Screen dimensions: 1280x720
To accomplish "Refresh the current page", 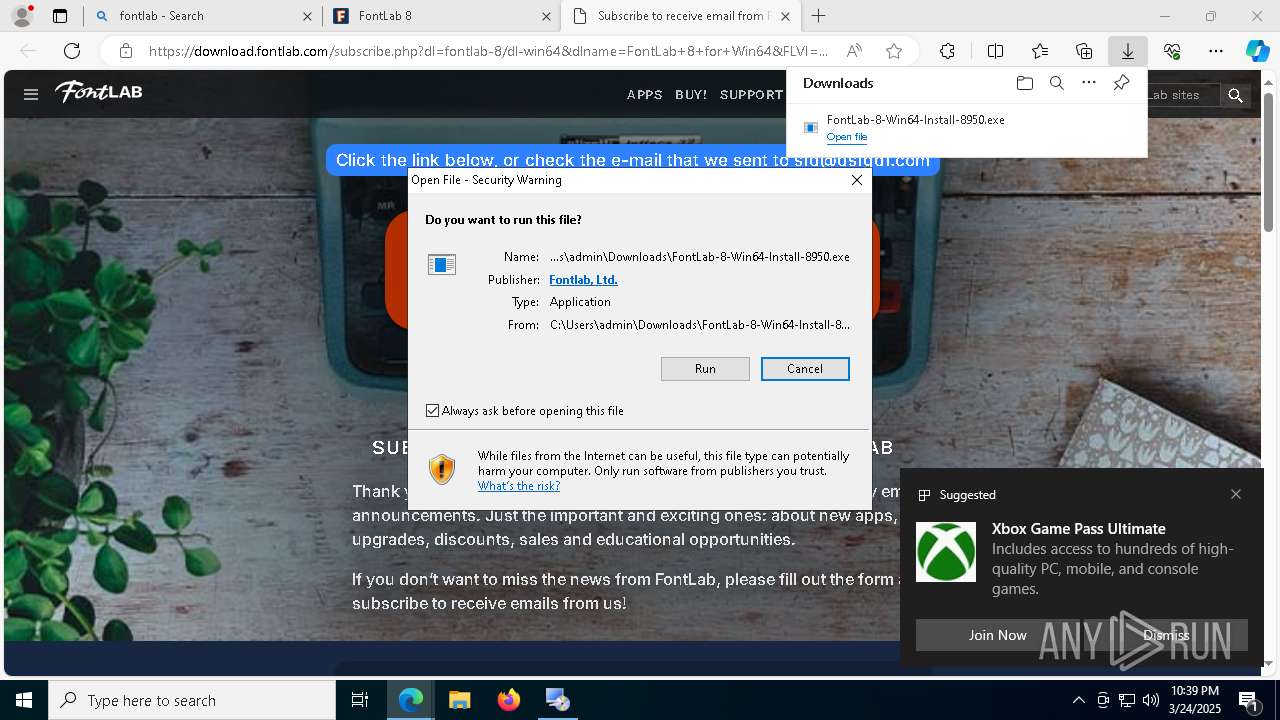I will point(72,51).
